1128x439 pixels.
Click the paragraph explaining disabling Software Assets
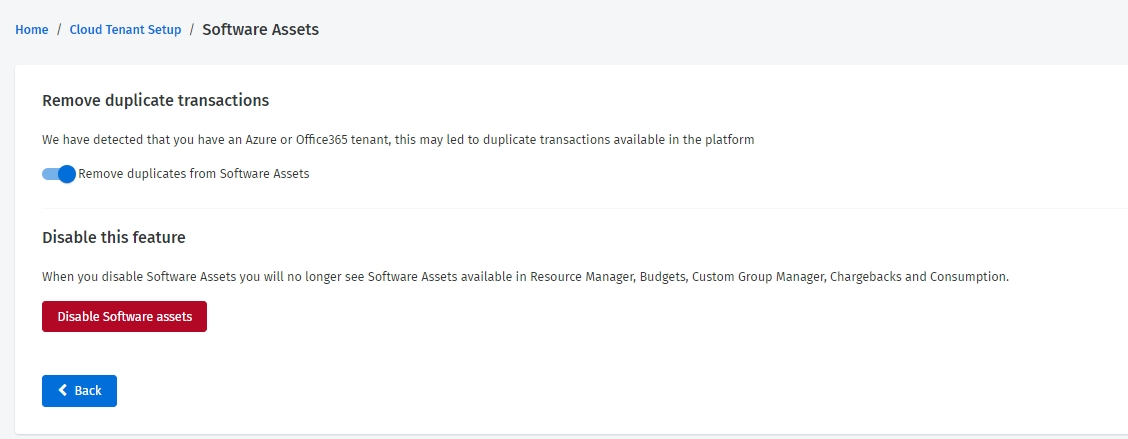coord(525,276)
